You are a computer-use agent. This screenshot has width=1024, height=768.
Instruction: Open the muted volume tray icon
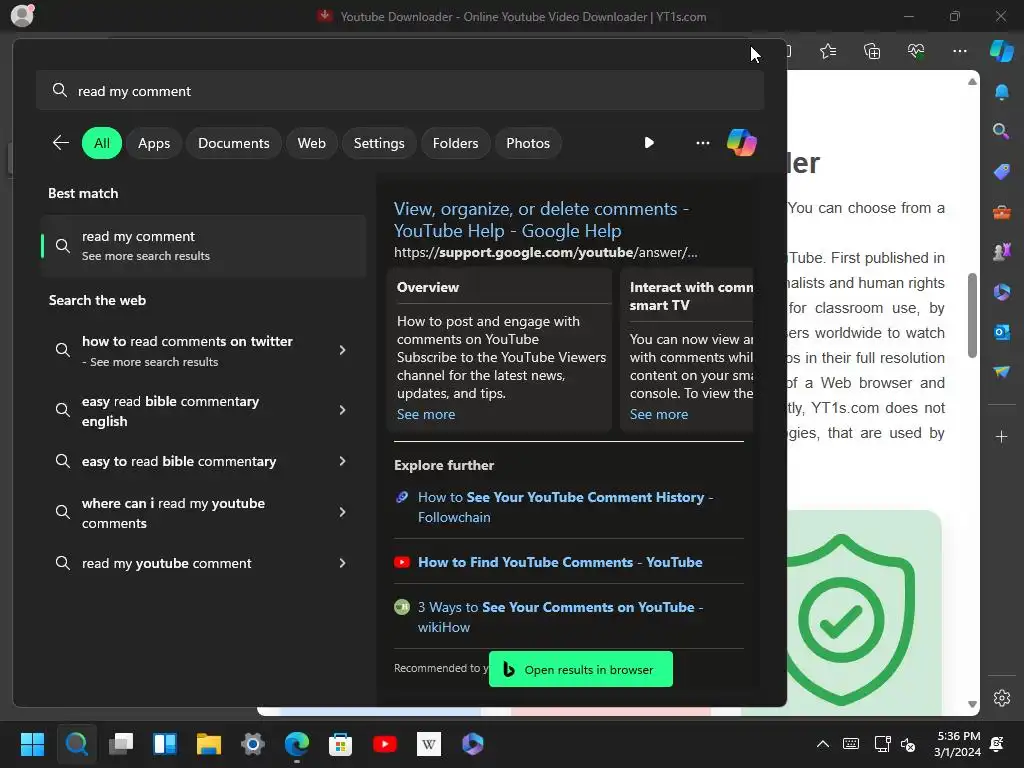click(x=908, y=744)
